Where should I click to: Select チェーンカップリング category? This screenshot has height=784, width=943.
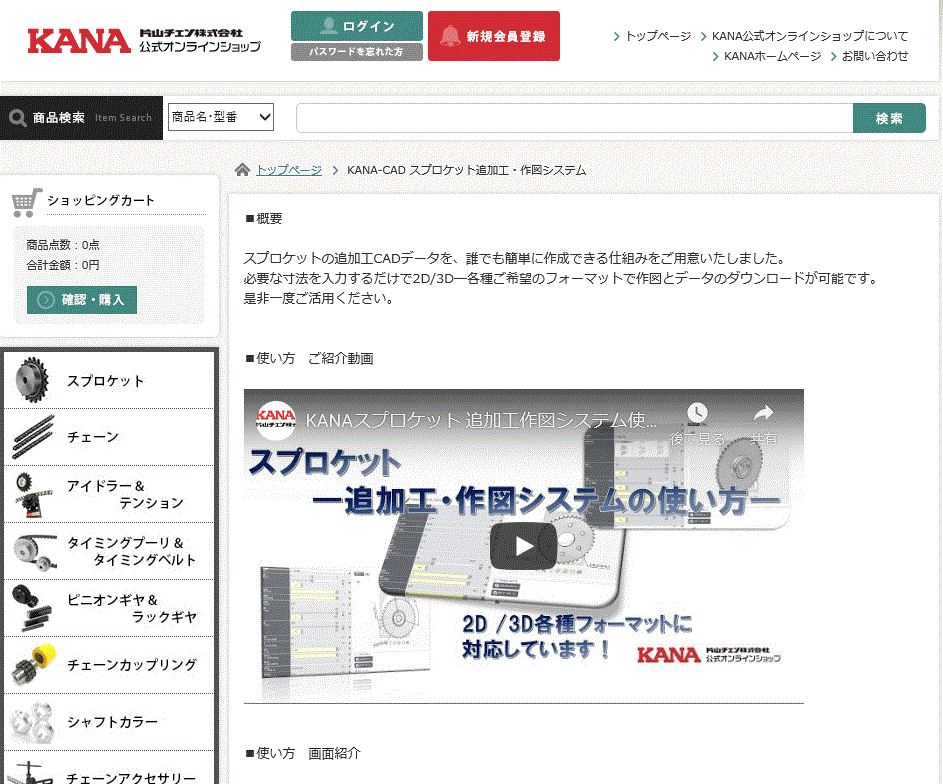(109, 665)
